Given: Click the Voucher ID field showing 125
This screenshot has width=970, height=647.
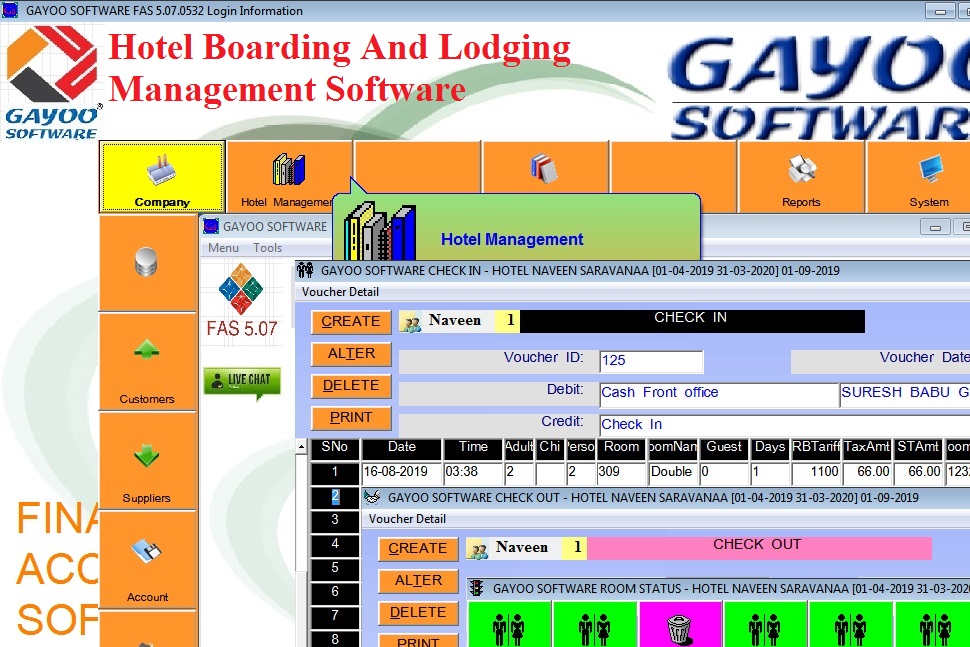Looking at the screenshot, I should (651, 361).
